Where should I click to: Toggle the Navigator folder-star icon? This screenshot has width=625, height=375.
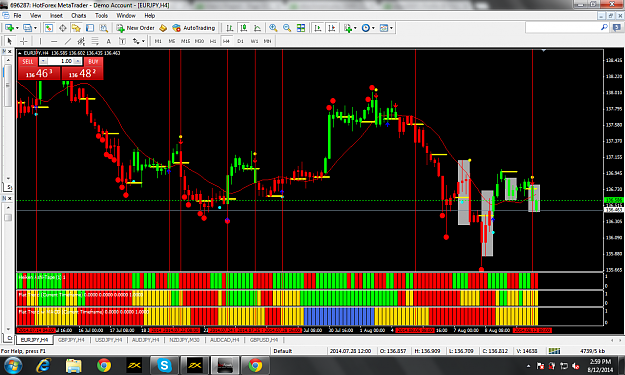click(76, 28)
